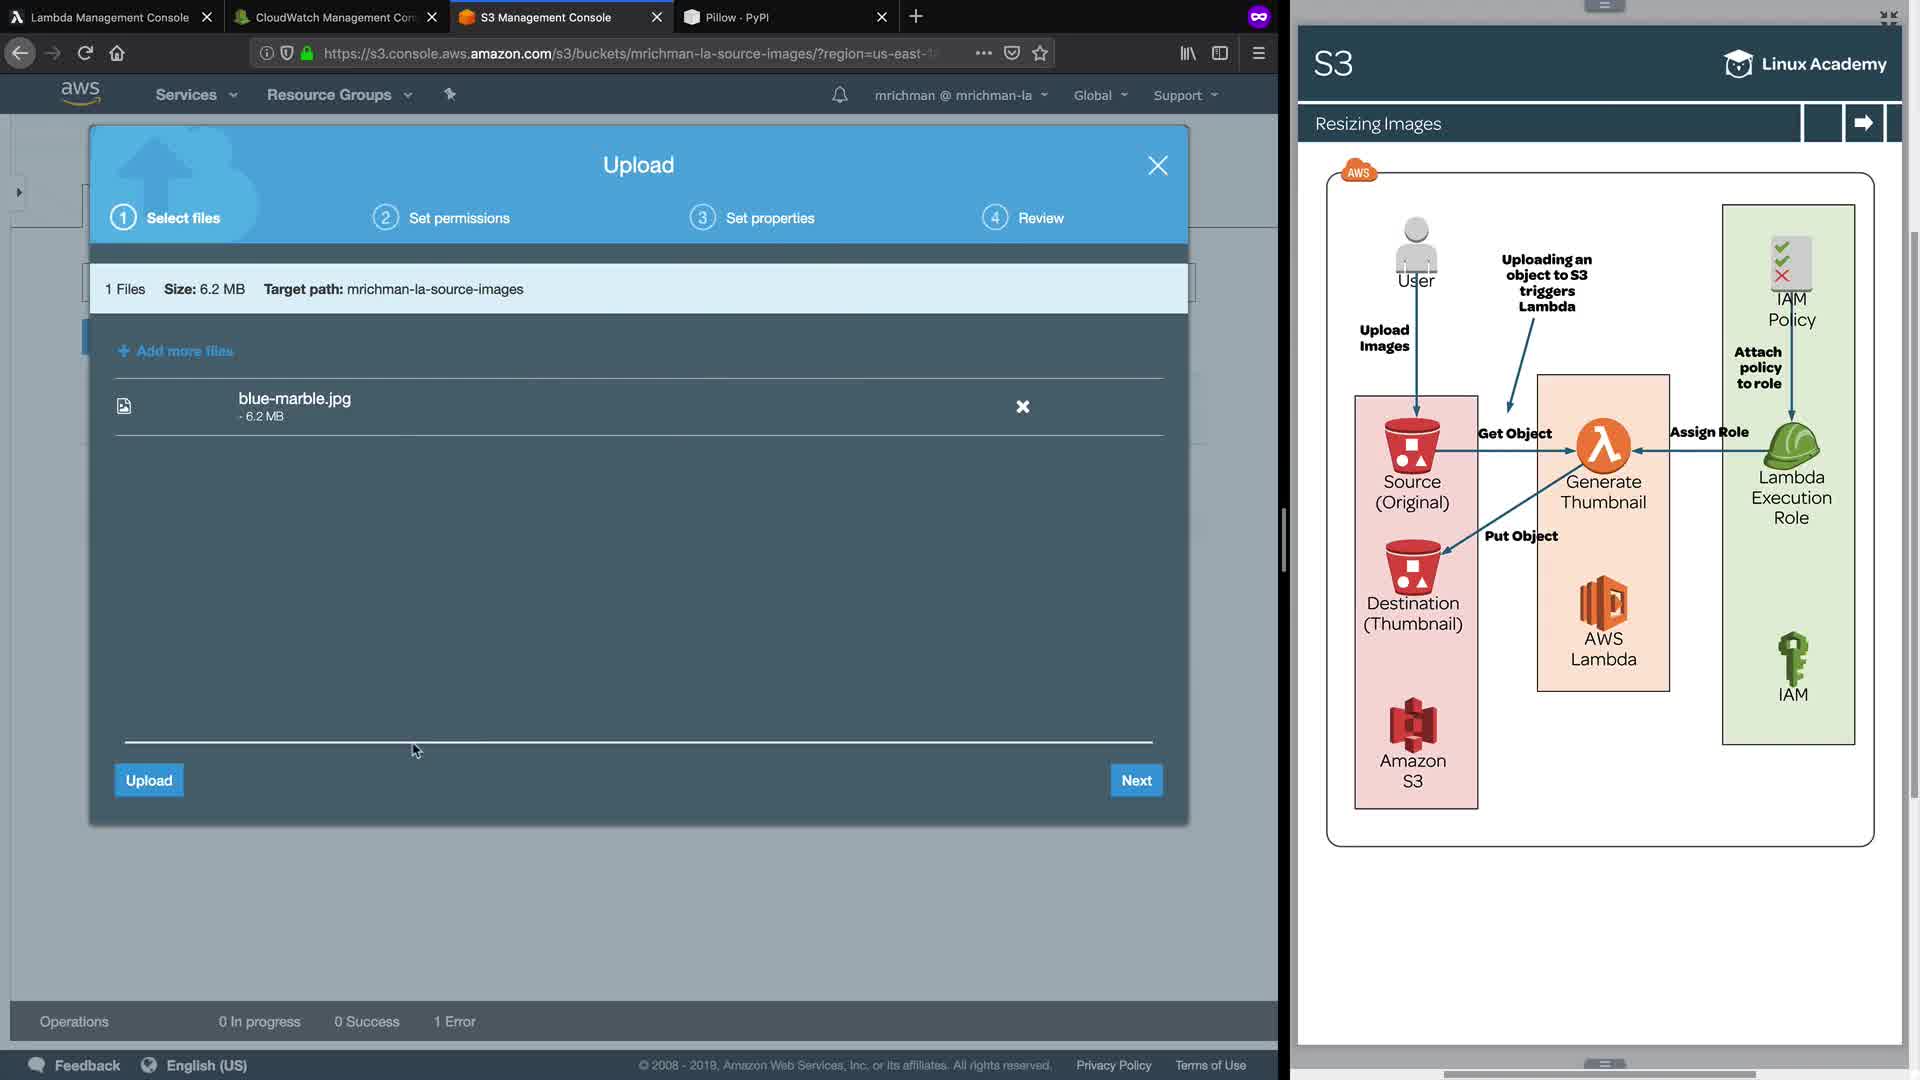Open the browser home page icon
Screen dimensions: 1920x1080
pos(117,53)
